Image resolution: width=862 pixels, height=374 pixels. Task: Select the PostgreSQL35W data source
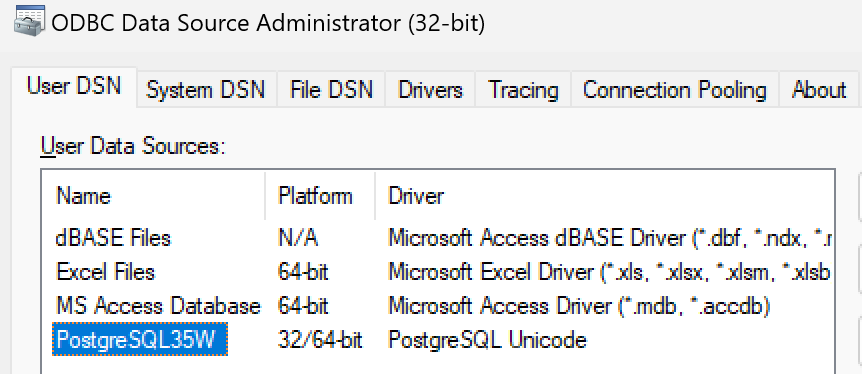[x=140, y=340]
